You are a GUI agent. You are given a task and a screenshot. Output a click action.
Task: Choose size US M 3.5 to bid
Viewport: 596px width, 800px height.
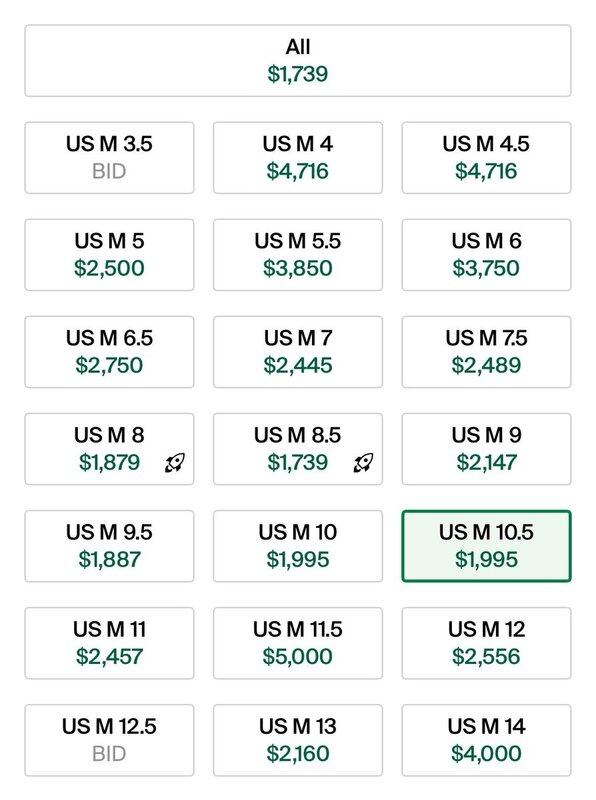[x=109, y=158]
